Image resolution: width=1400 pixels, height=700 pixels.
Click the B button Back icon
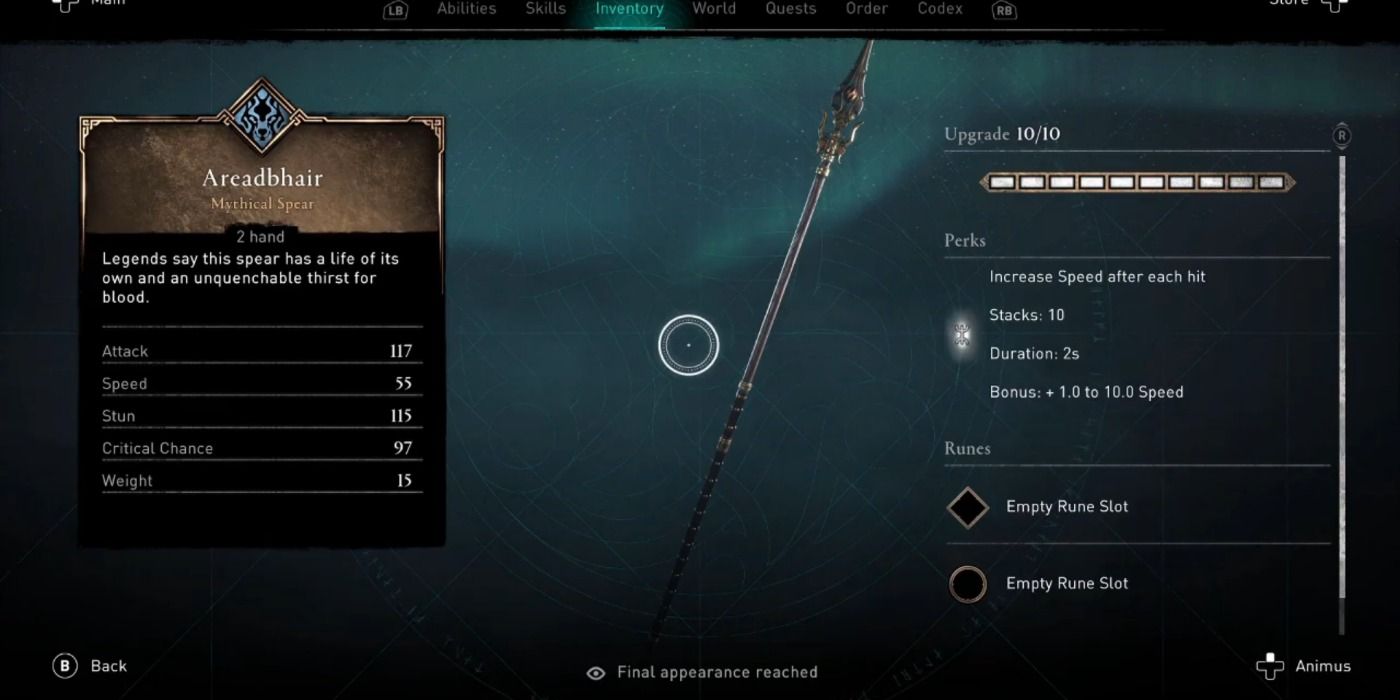66,666
